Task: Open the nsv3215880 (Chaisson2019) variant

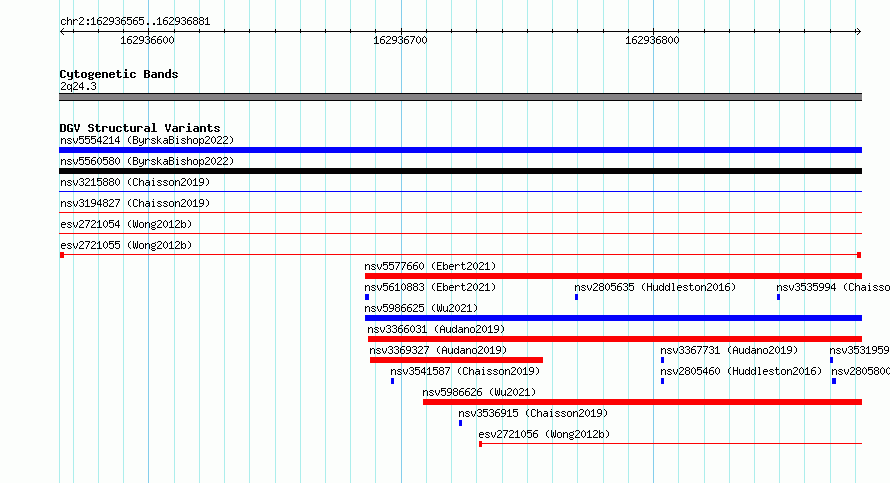Action: tap(135, 182)
